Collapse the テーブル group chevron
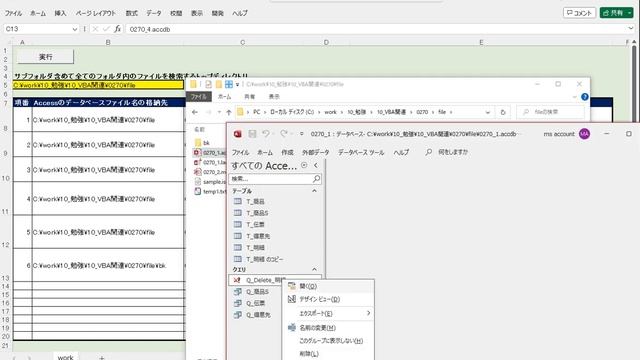Image resolution: width=640 pixels, height=360 pixels. (314, 191)
